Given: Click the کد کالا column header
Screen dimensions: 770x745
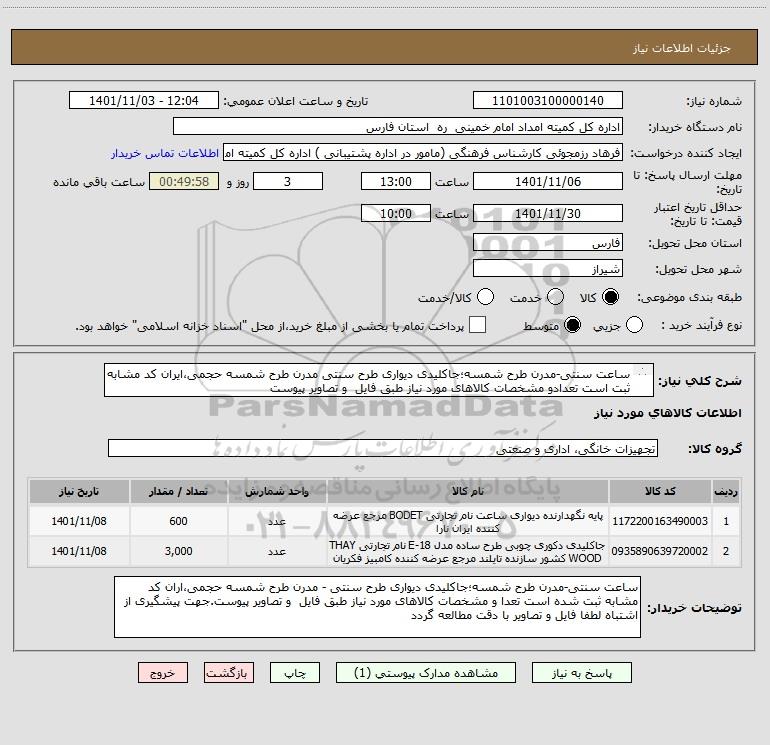Looking at the screenshot, I should coord(660,492).
